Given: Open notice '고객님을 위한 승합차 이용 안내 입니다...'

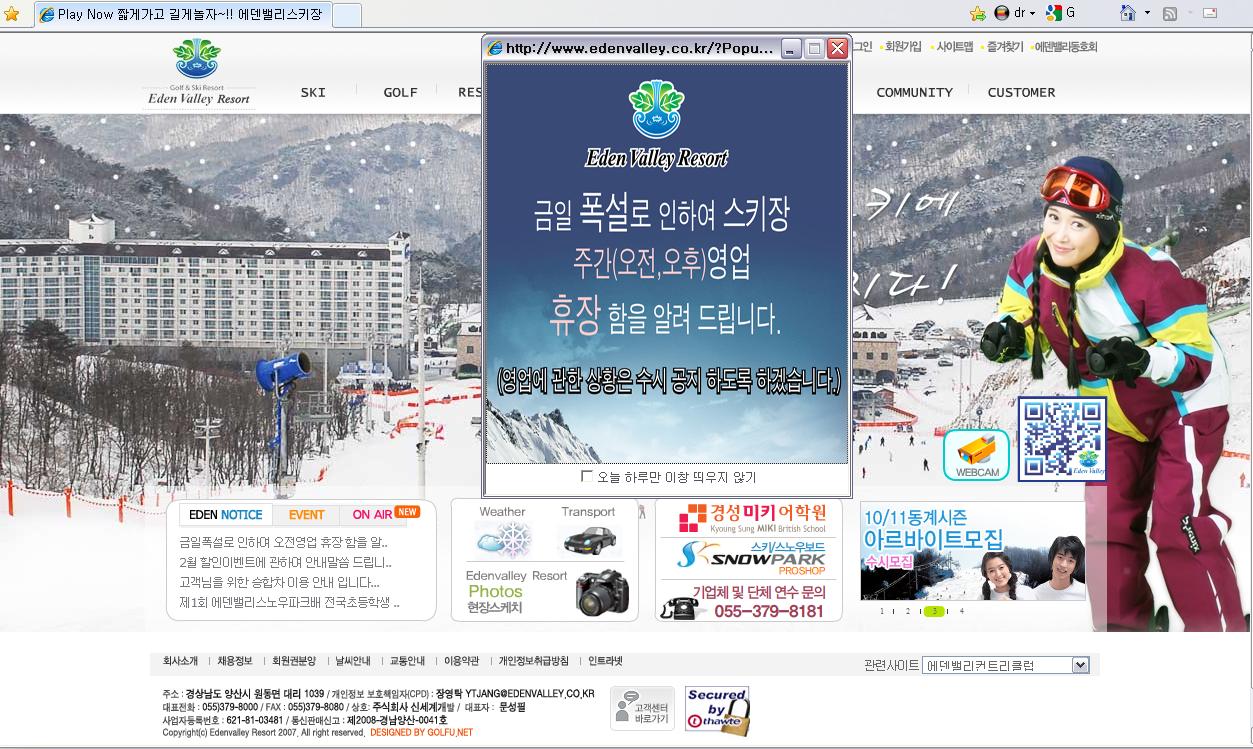Looking at the screenshot, I should [279, 582].
